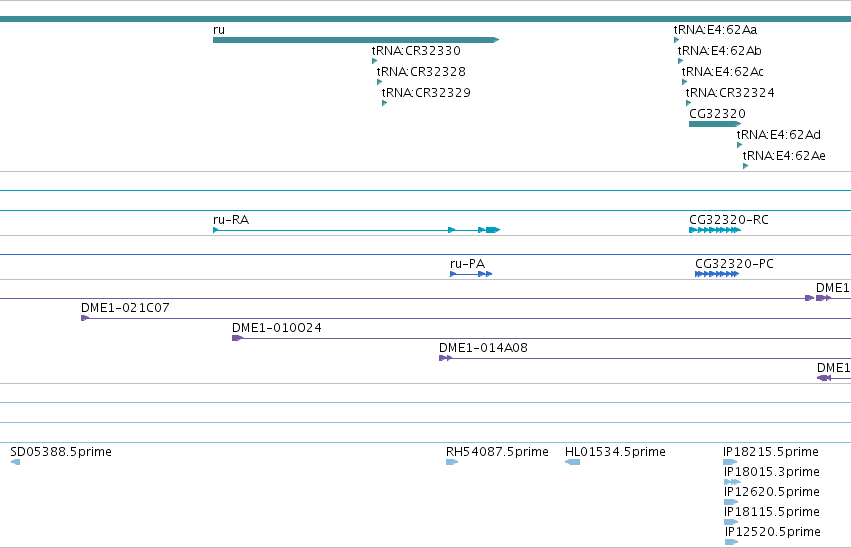Click the IP12620.5prime EST glyph

[731, 502]
